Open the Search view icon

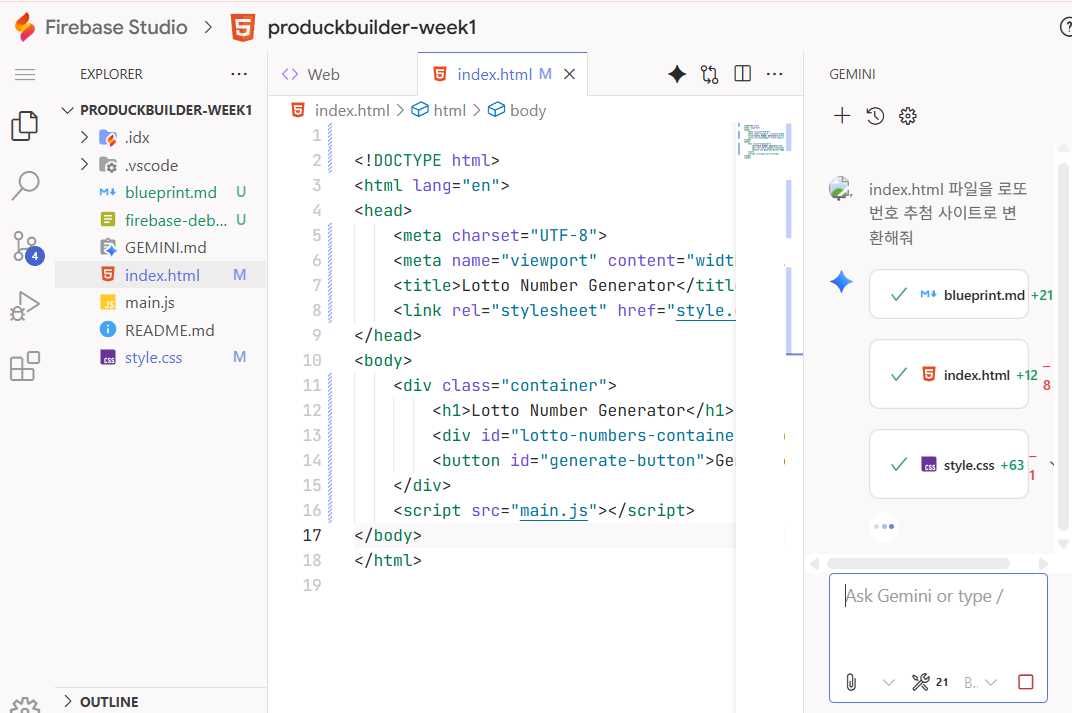click(25, 185)
